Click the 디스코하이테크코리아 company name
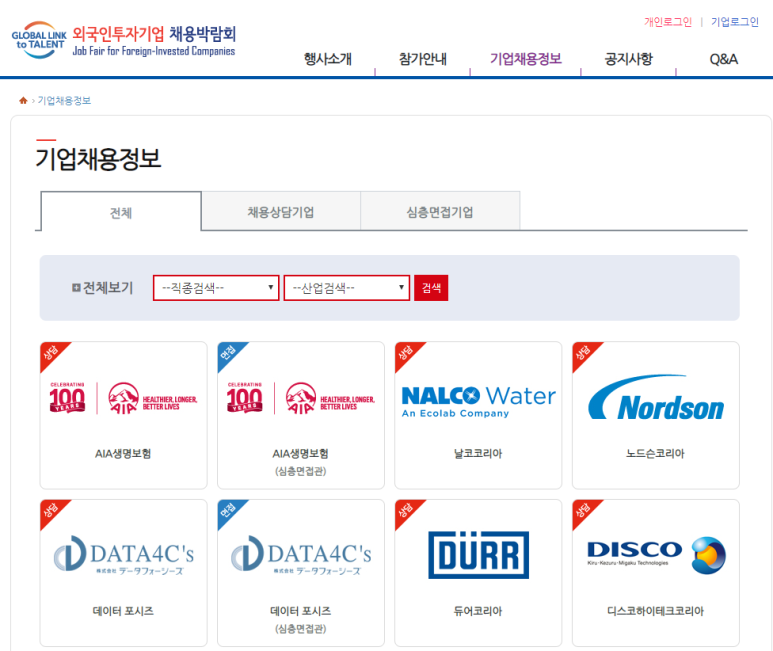 coord(655,611)
